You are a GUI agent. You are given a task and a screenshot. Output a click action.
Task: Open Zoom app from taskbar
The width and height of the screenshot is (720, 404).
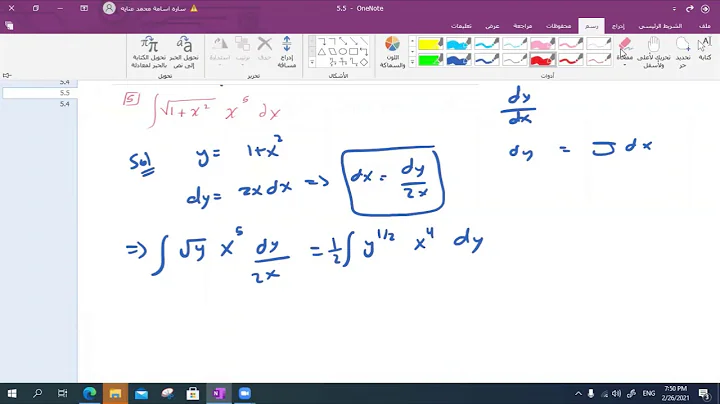(244, 393)
